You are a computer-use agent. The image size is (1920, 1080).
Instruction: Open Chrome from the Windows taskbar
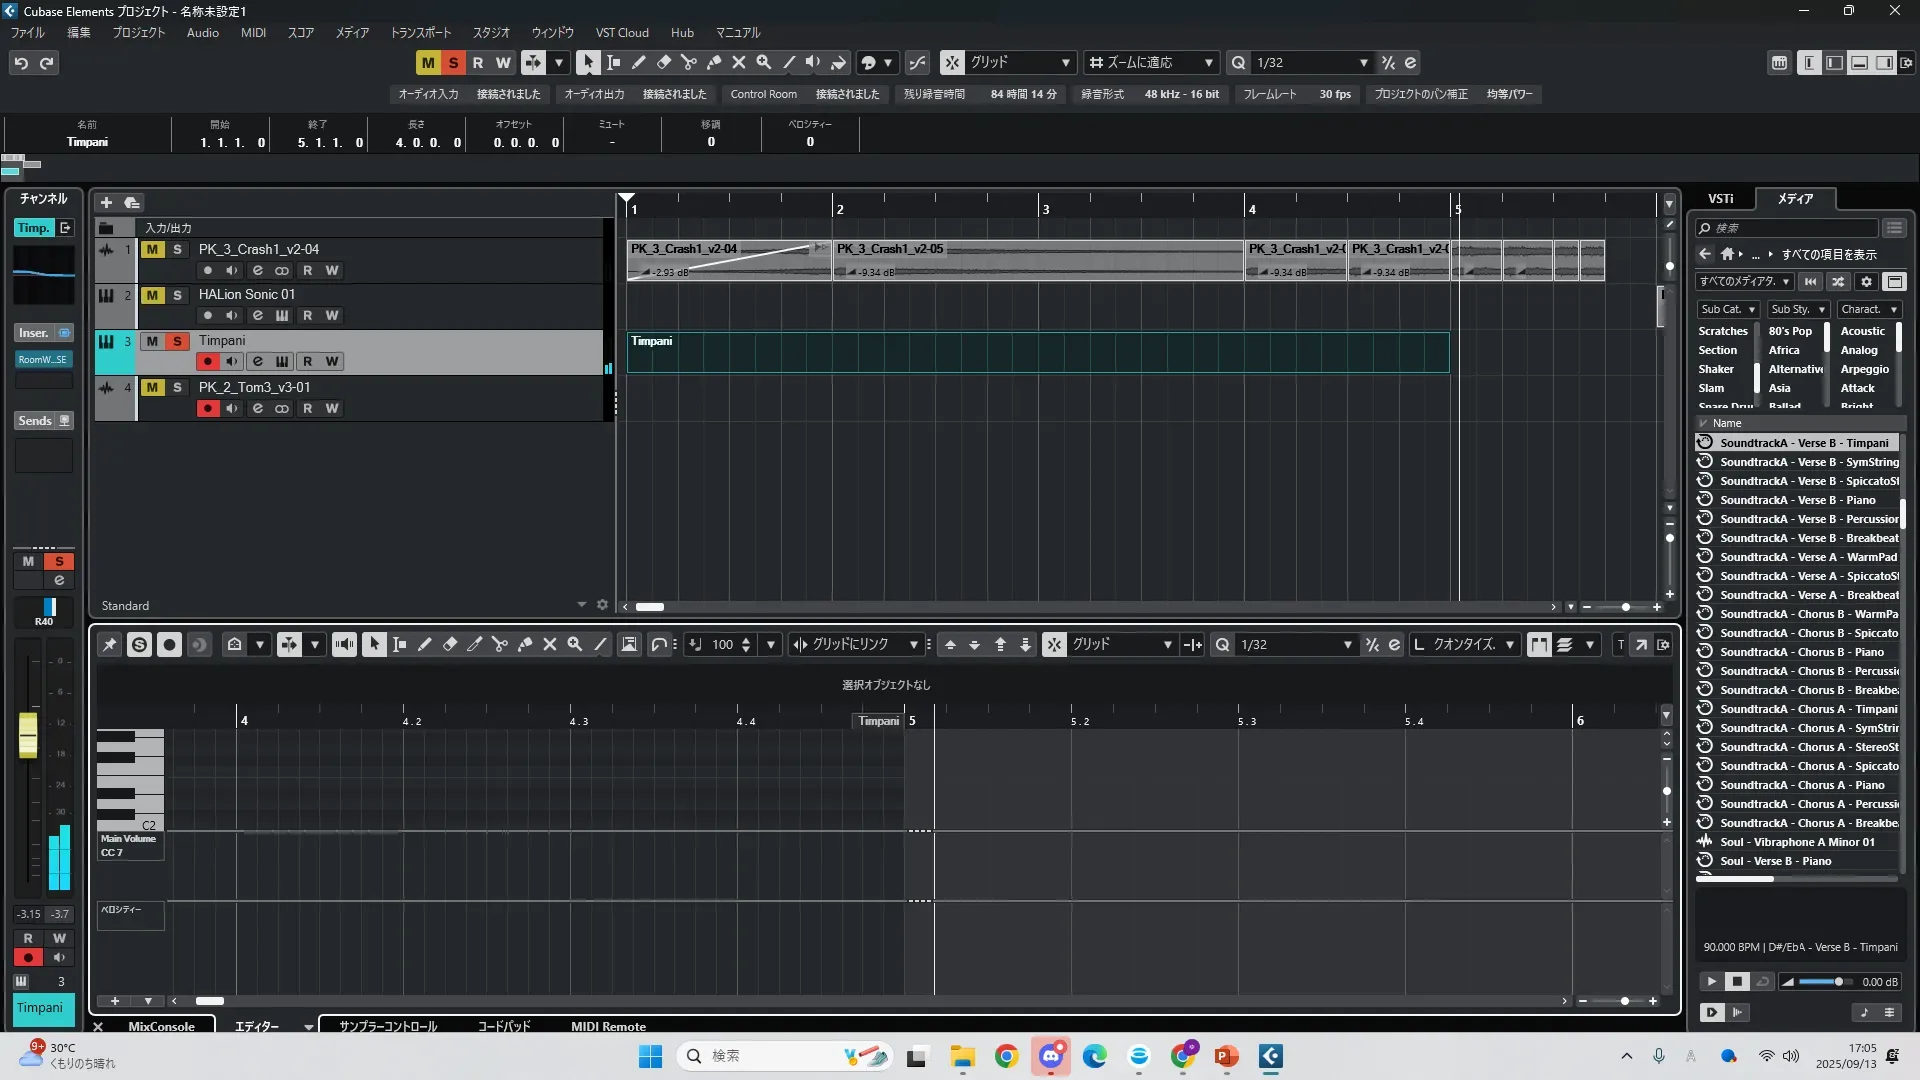1006,1056
